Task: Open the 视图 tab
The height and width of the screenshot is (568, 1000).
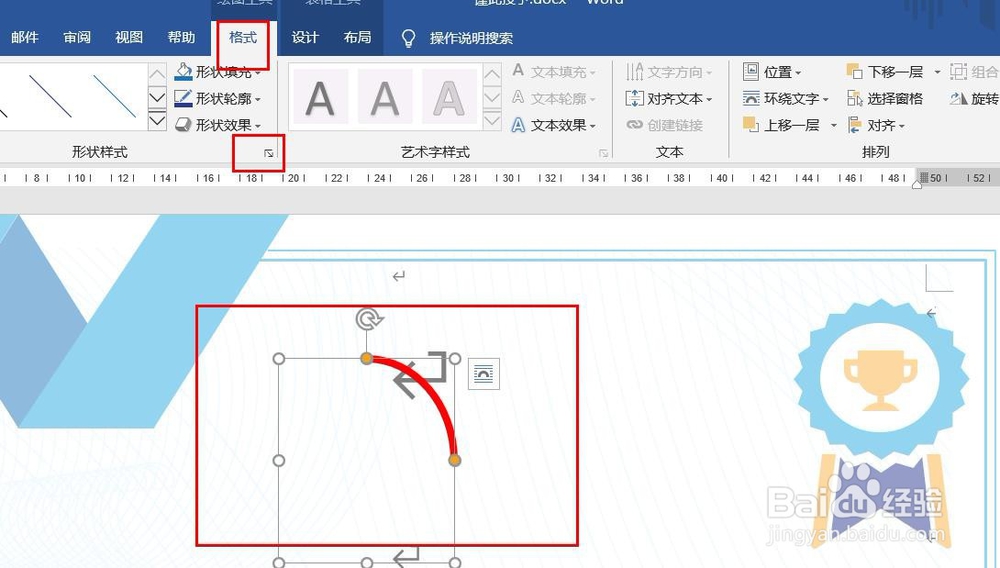Action: pyautogui.click(x=129, y=38)
